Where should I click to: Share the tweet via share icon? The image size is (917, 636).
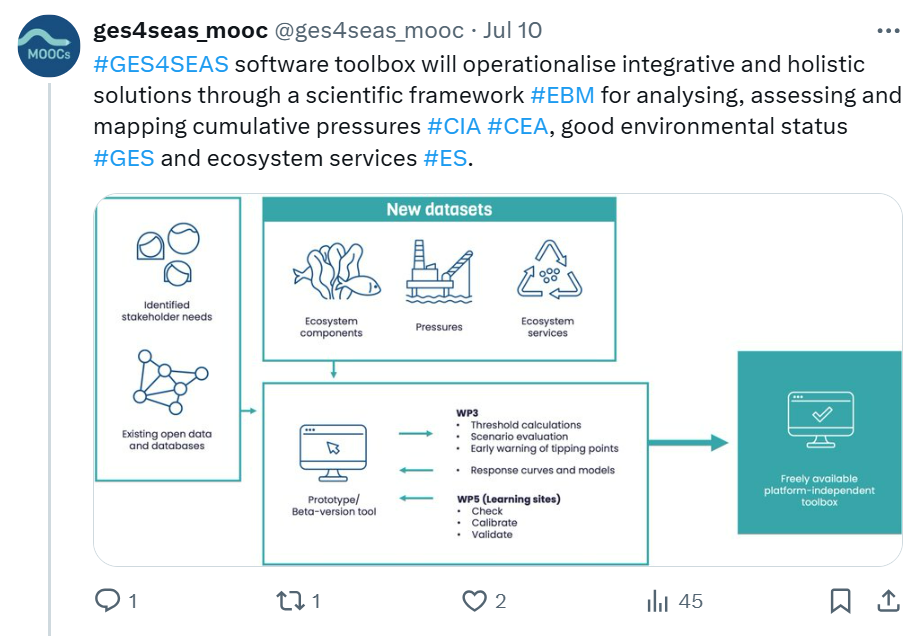(x=887, y=601)
